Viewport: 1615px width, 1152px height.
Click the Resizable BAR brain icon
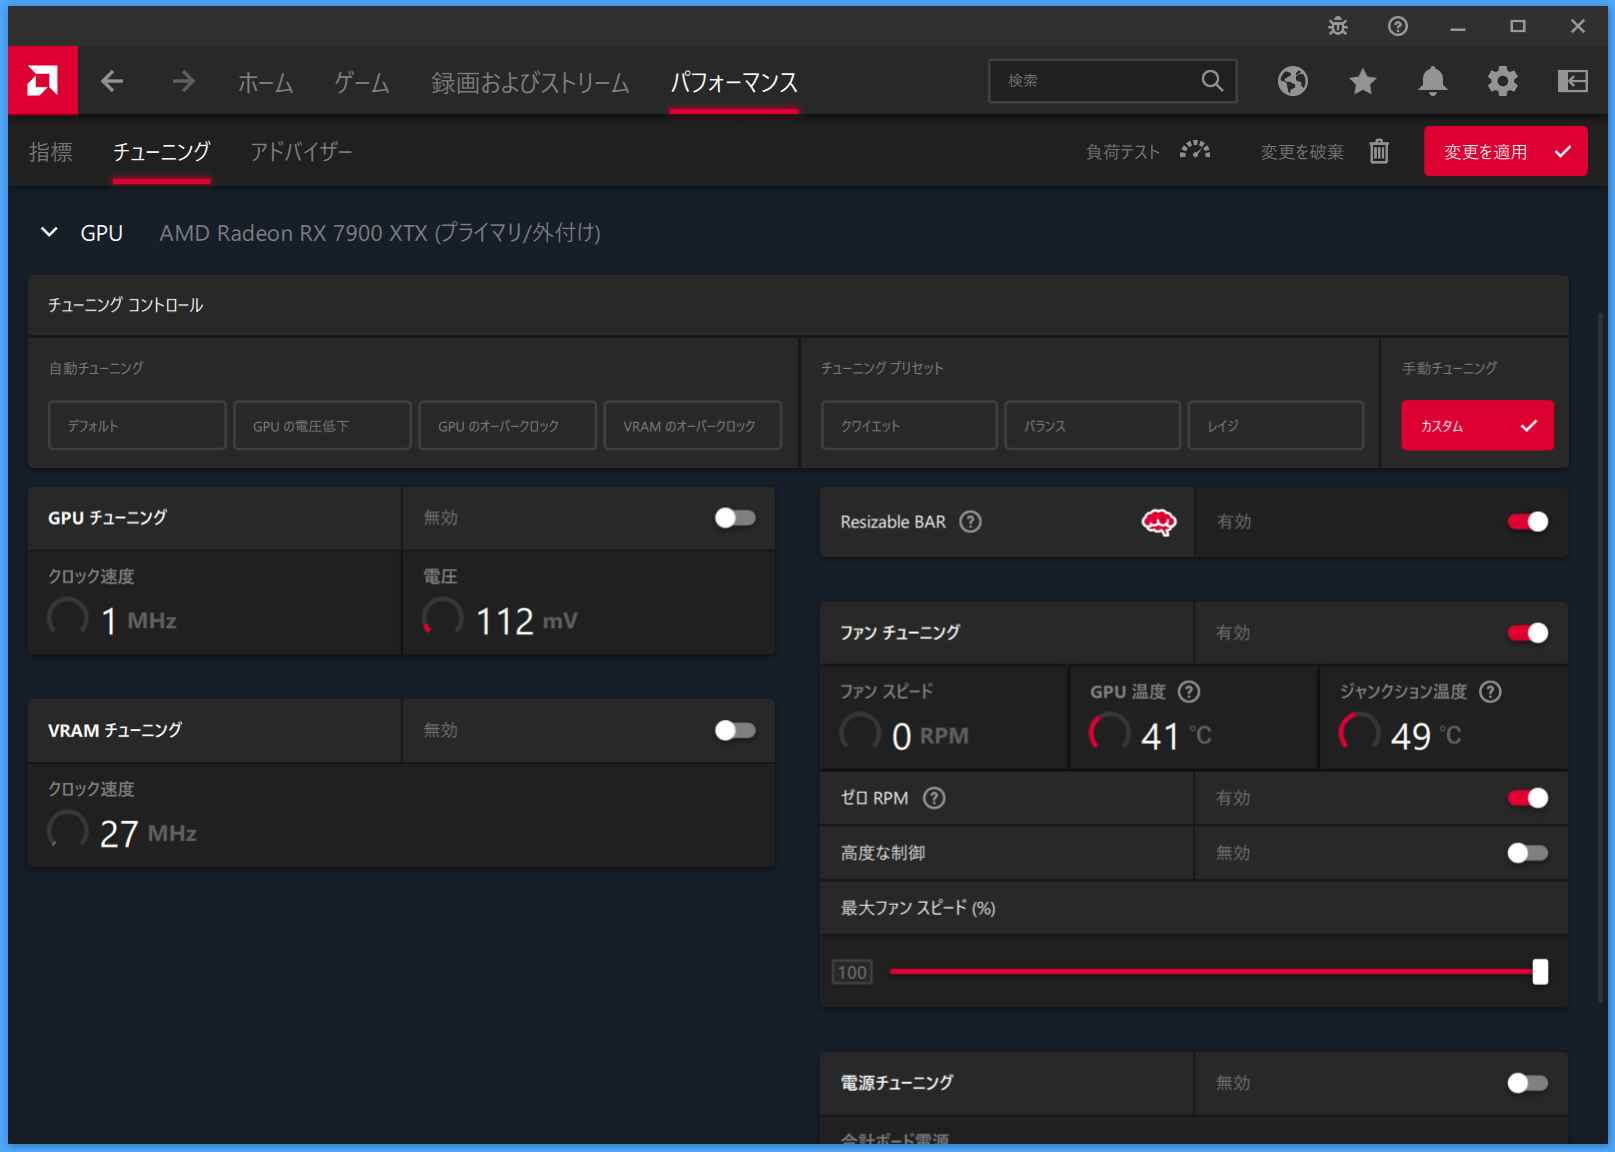pos(1159,522)
